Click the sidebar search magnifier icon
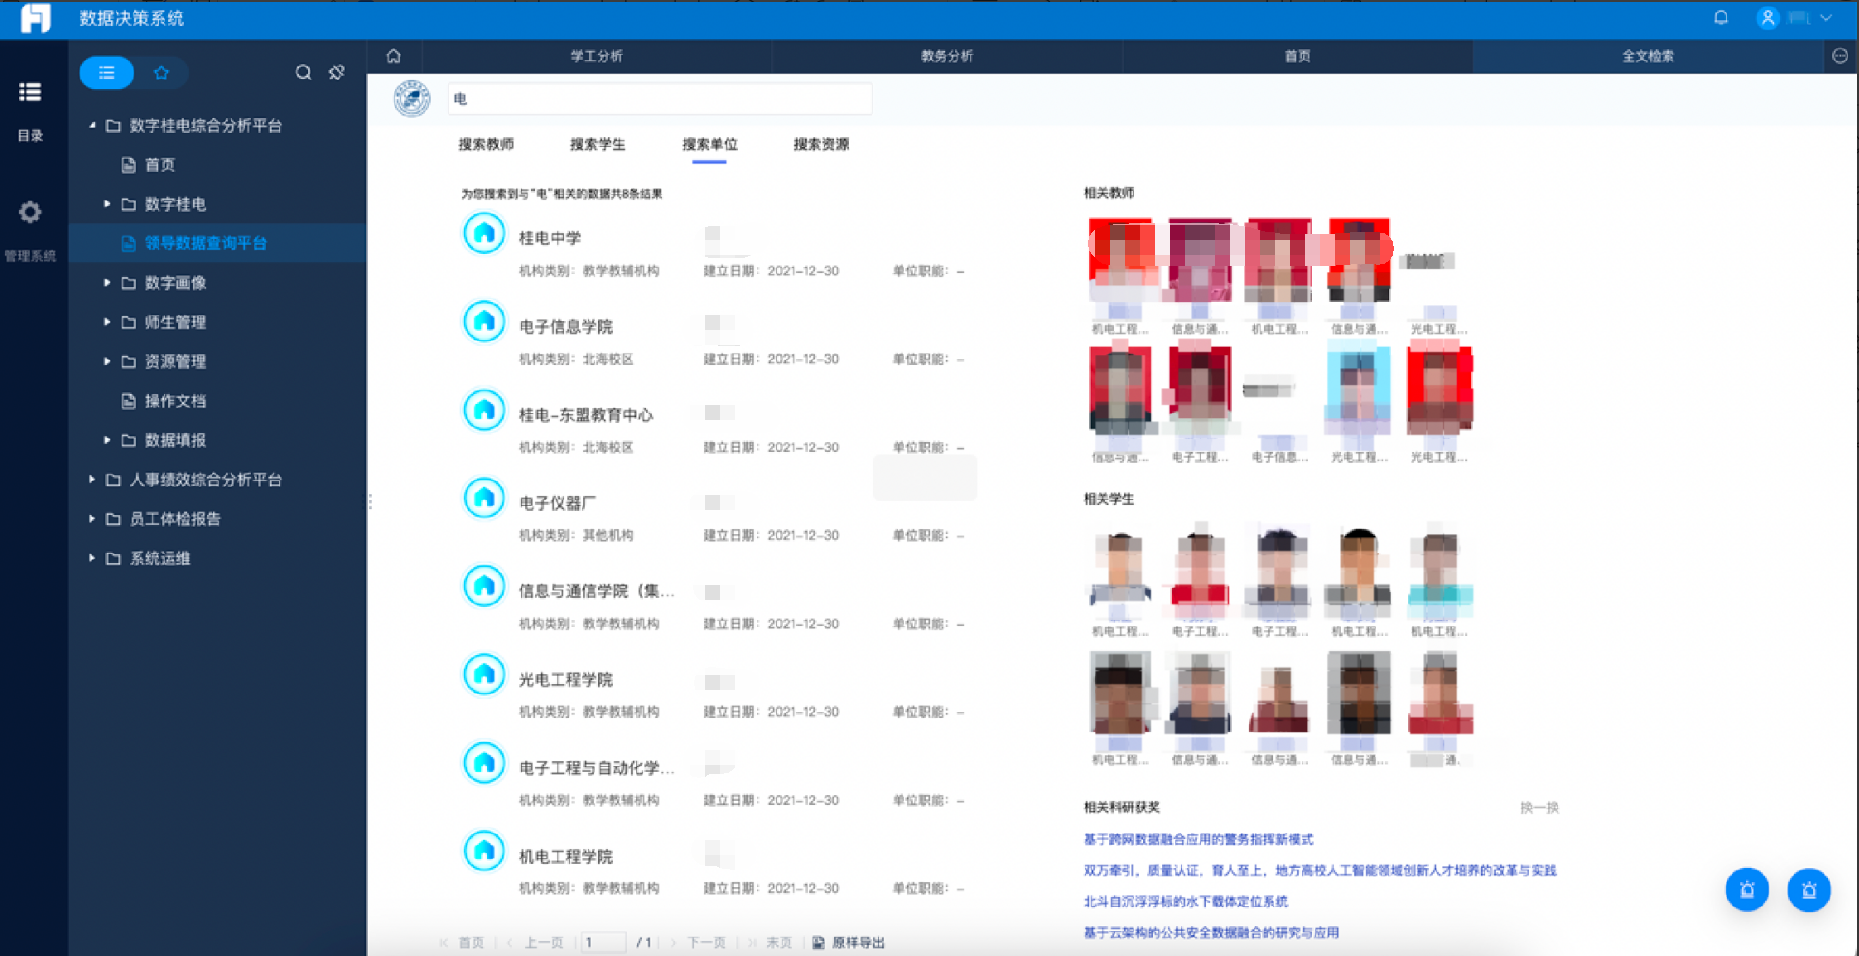The width and height of the screenshot is (1859, 956). (303, 73)
